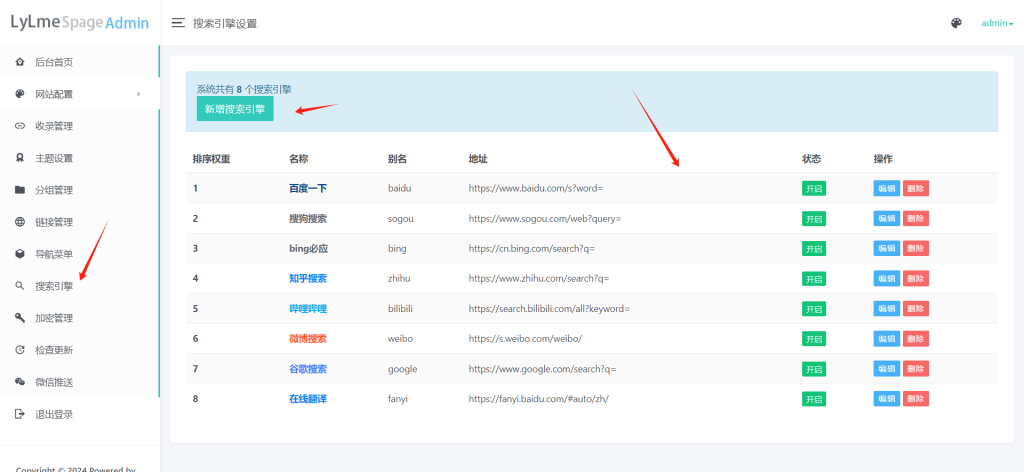1024x472 pixels.
Task: Click 删除 button for 微博搜索 row
Action: click(x=915, y=339)
